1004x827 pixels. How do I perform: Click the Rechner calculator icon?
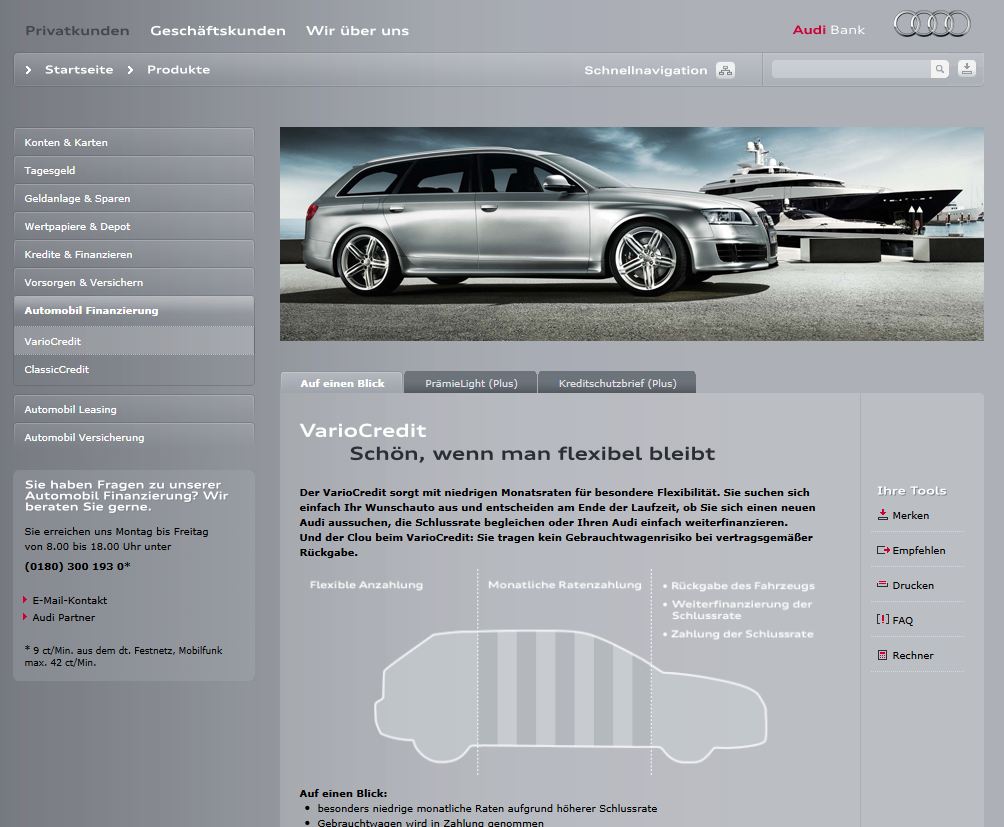882,655
